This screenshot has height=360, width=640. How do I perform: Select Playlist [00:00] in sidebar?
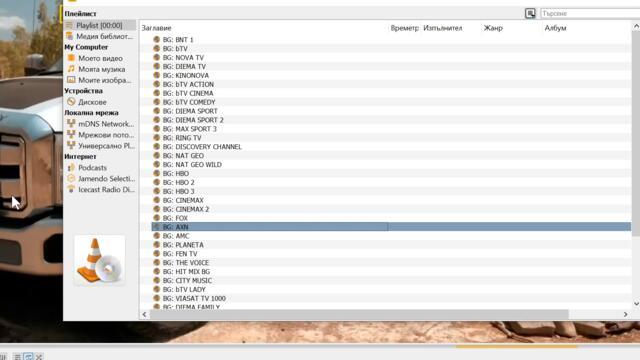(99, 25)
